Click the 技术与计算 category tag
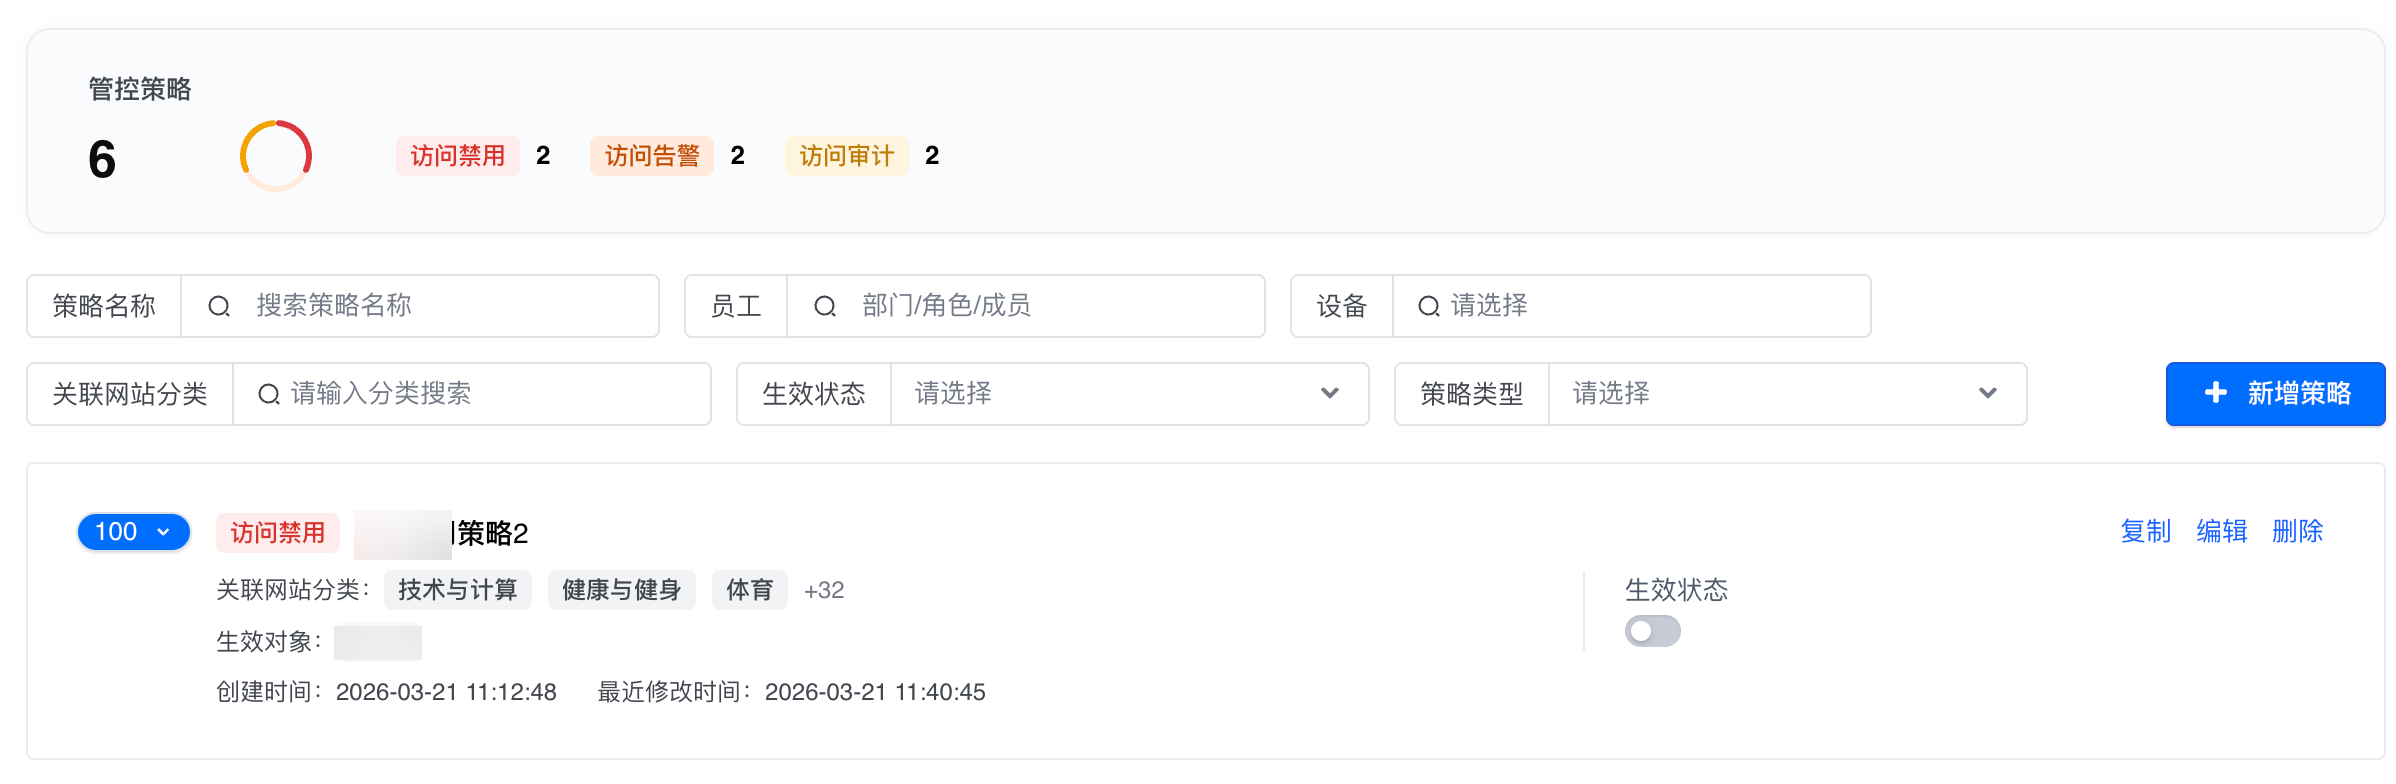The width and height of the screenshot is (2396, 784). click(x=457, y=590)
